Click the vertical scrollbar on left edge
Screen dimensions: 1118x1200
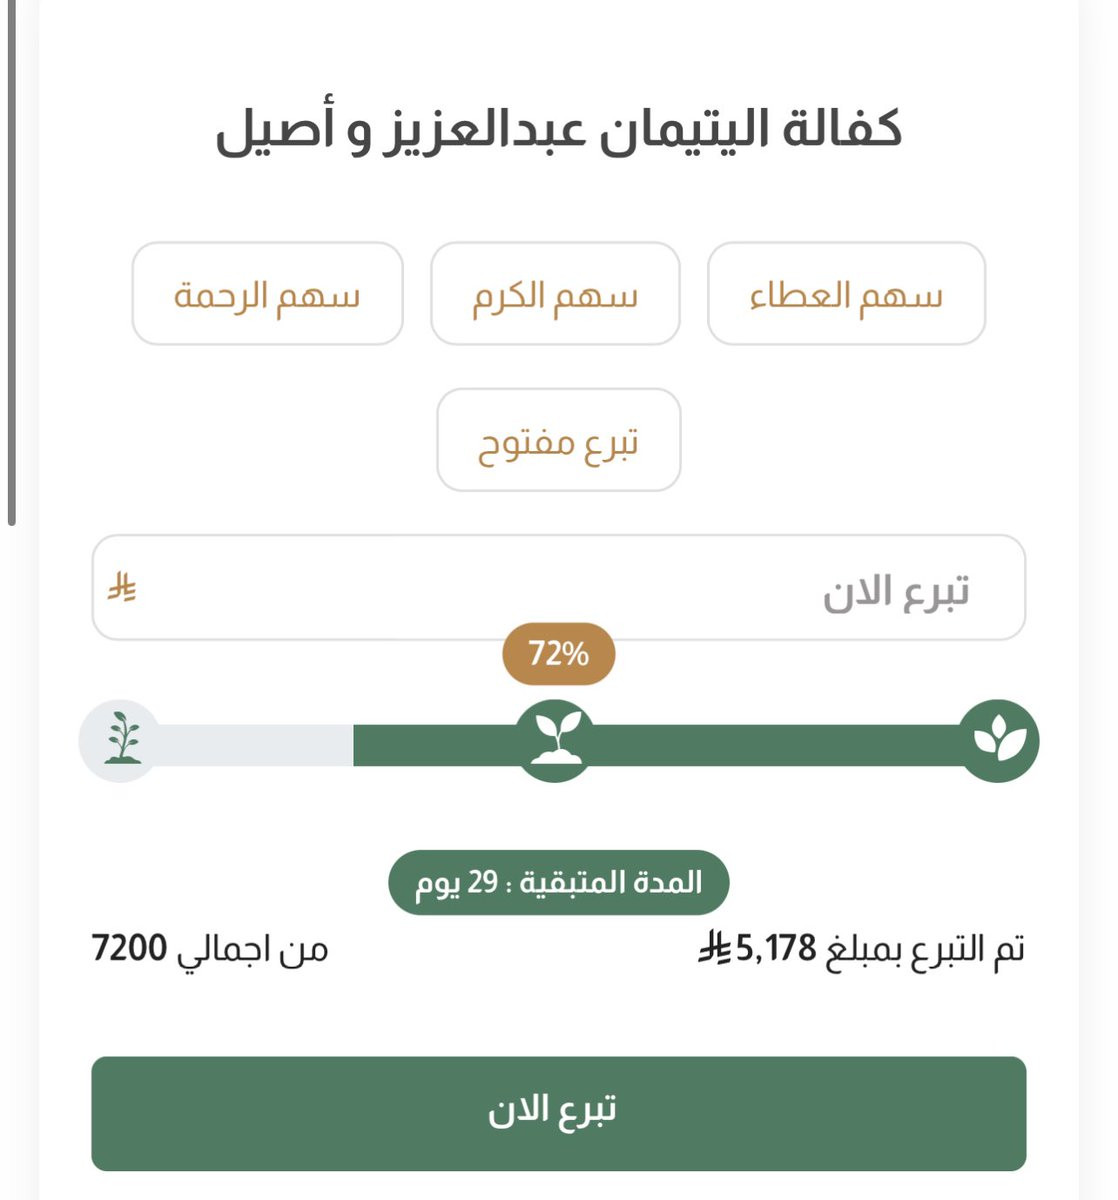click(11, 262)
